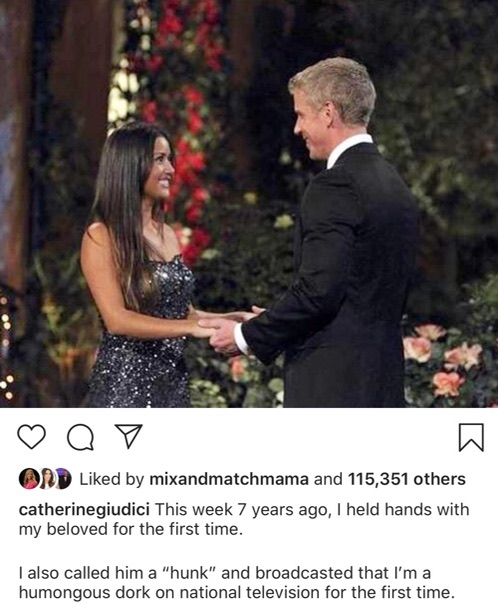
Task: Share the post with paper plane icon
Action: click(129, 436)
